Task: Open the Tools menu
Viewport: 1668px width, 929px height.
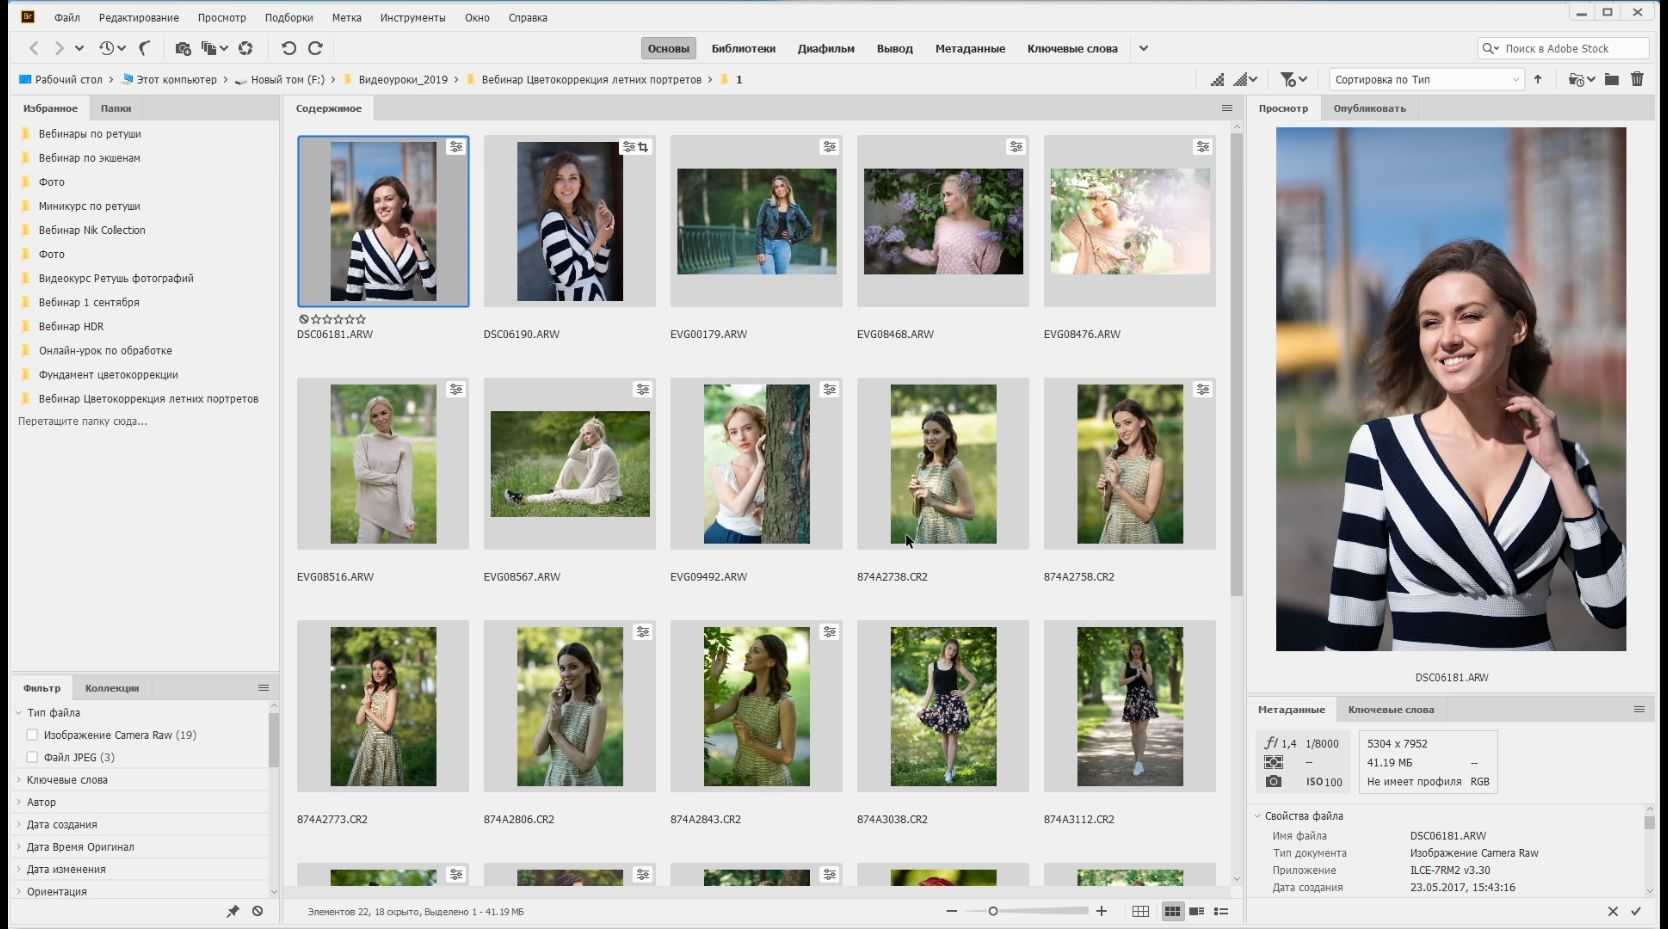Action: (412, 17)
